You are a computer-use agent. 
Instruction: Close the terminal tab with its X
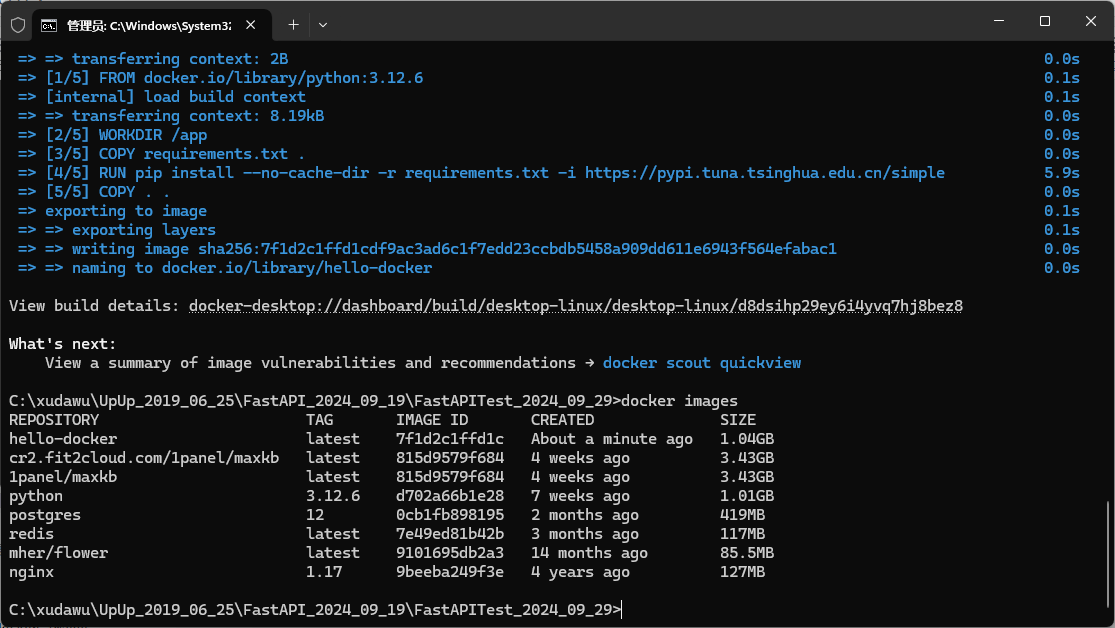[250, 25]
